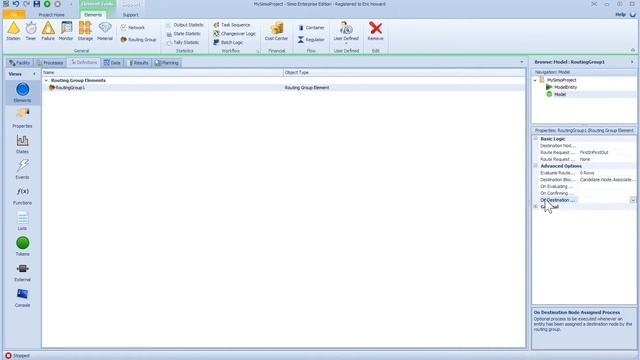Add a Timer element

[x=31, y=31]
